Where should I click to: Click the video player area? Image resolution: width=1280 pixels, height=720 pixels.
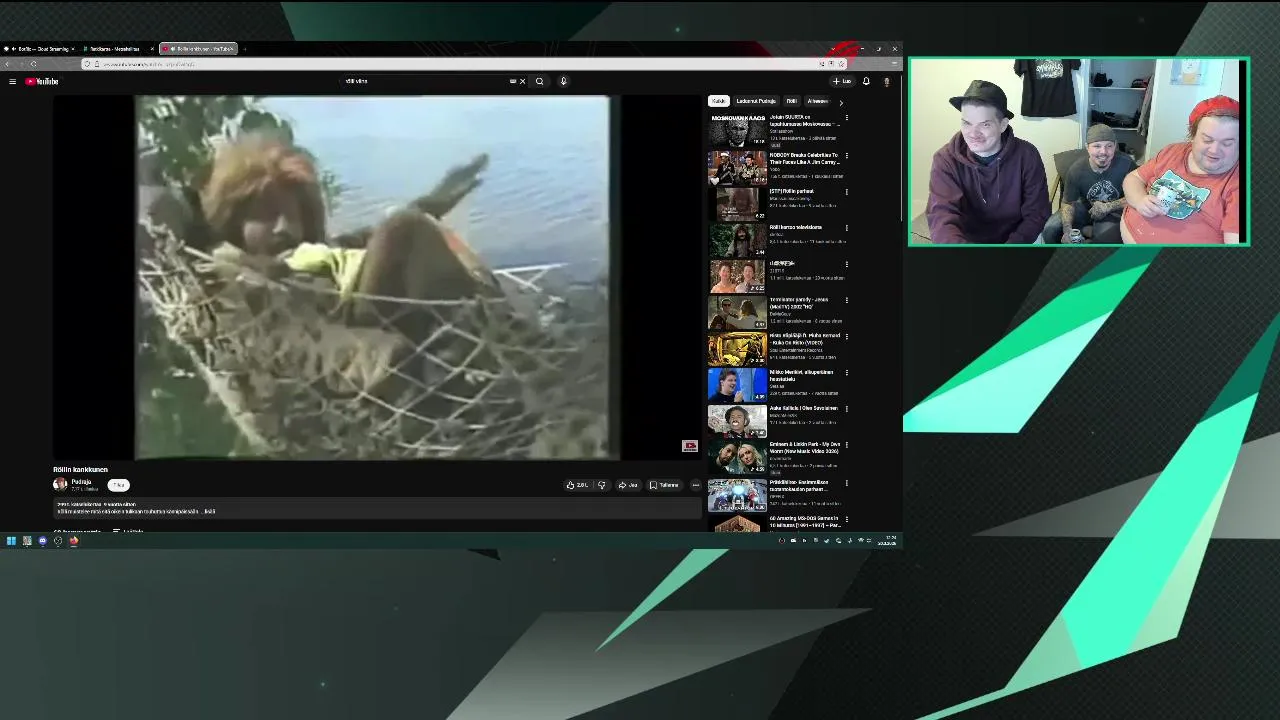(378, 277)
